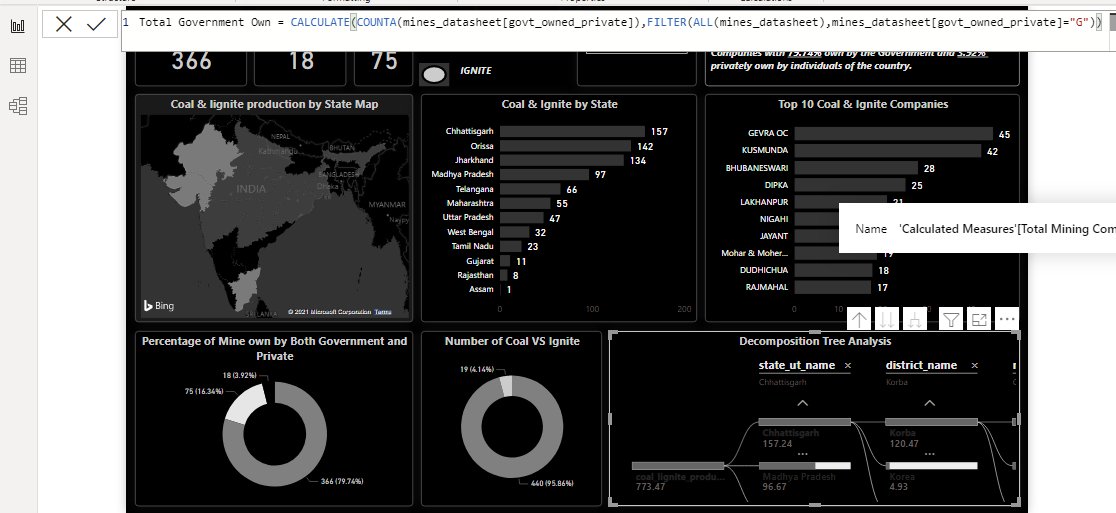Image resolution: width=1116 pixels, height=513 pixels.
Task: Show more states via ellipsis below Chhattisgarh
Action: (803, 454)
